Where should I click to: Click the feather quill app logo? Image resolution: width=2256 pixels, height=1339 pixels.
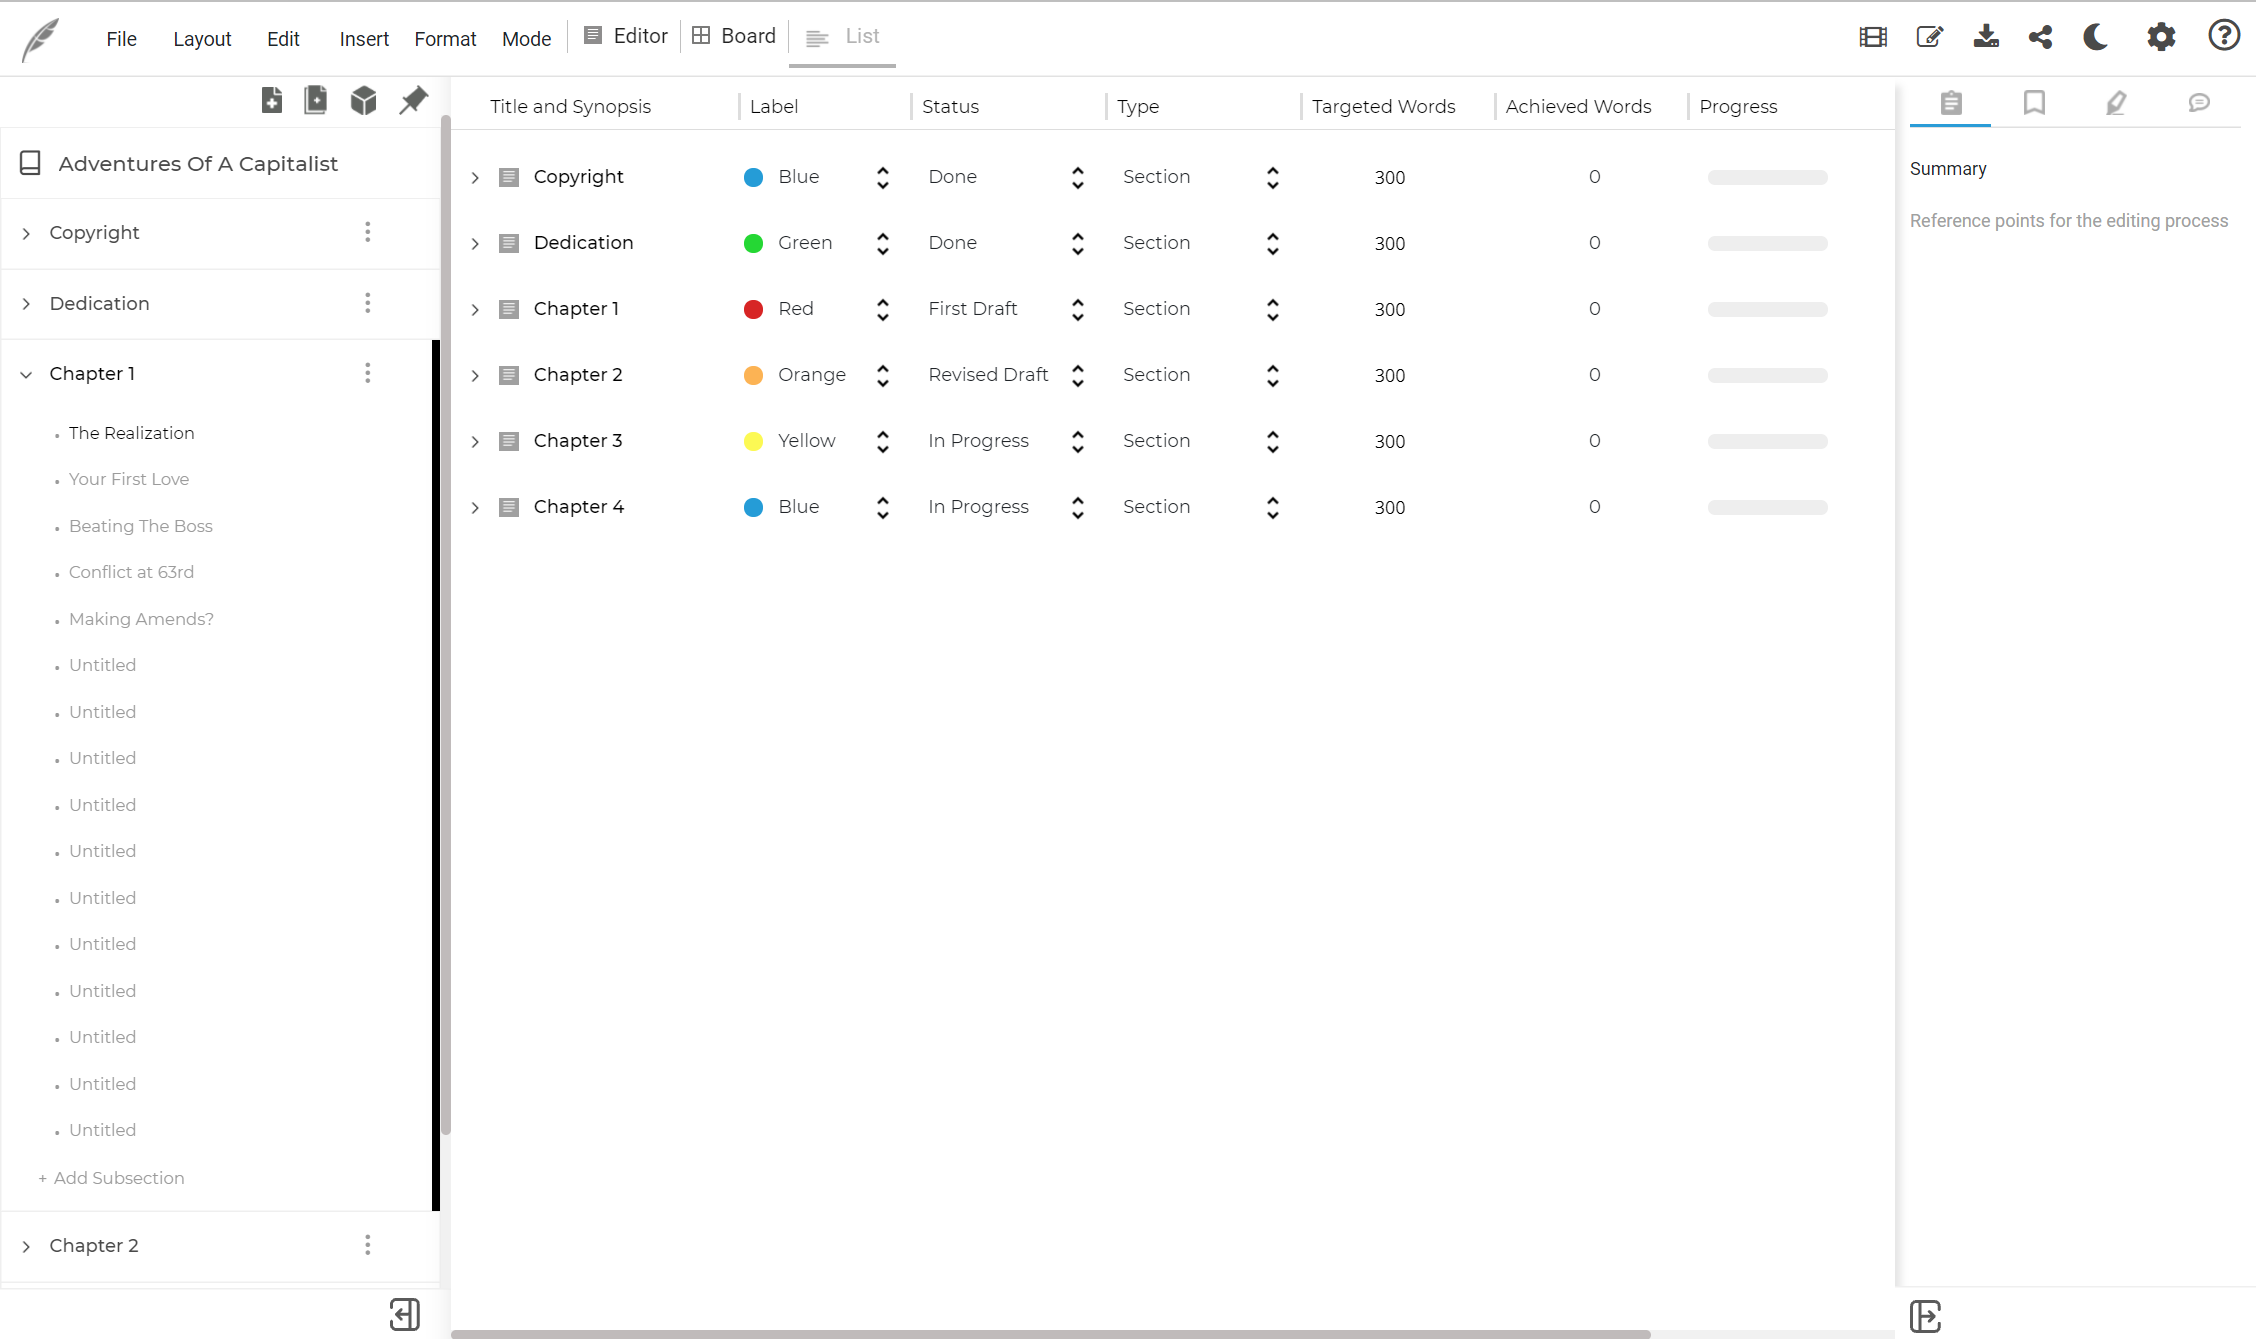click(40, 40)
